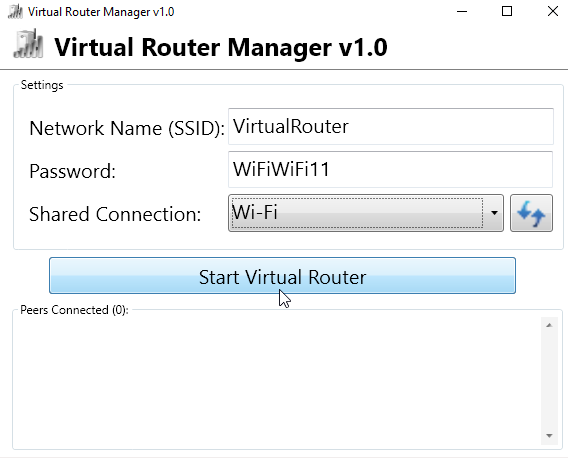Click the Network Name (SSID) label

(x=127, y=128)
